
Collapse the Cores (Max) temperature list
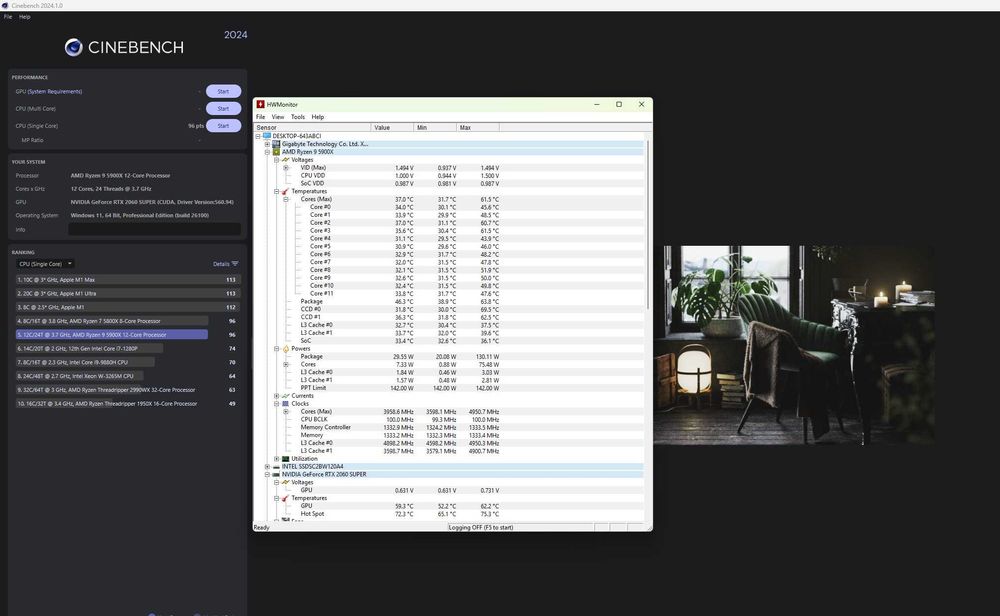pos(286,199)
